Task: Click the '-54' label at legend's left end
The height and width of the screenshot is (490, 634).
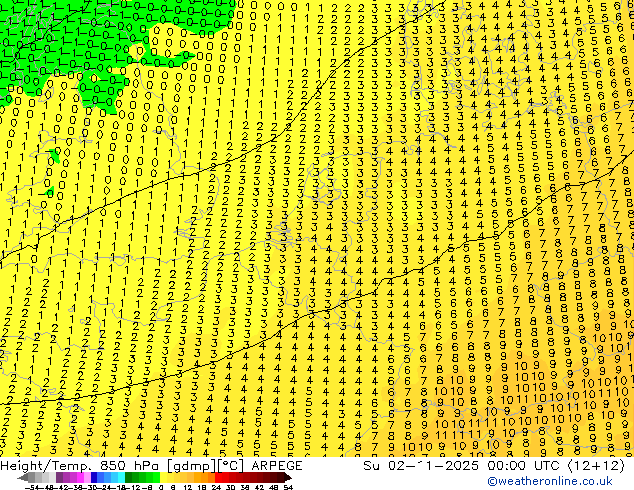Action: coord(32,488)
